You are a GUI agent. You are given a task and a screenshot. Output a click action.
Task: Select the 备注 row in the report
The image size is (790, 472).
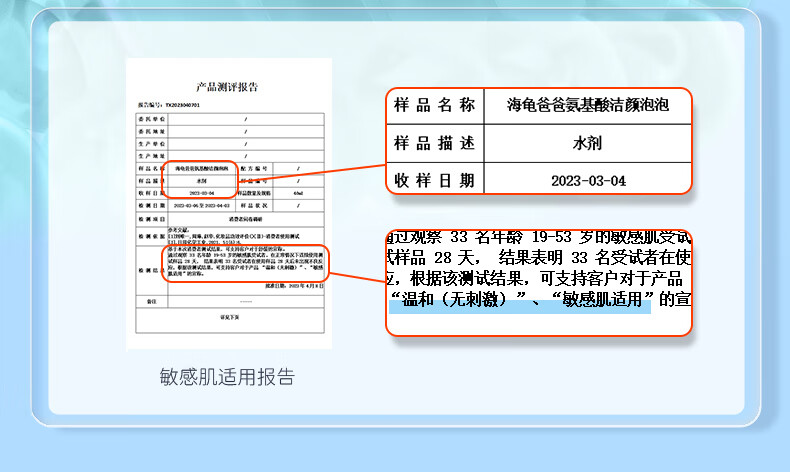coord(231,300)
